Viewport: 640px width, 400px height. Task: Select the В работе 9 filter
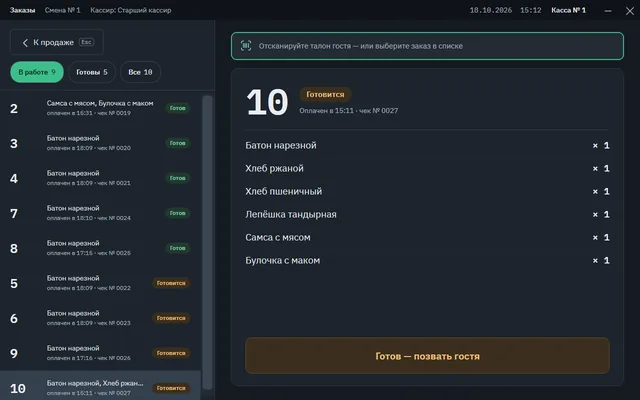(37, 72)
